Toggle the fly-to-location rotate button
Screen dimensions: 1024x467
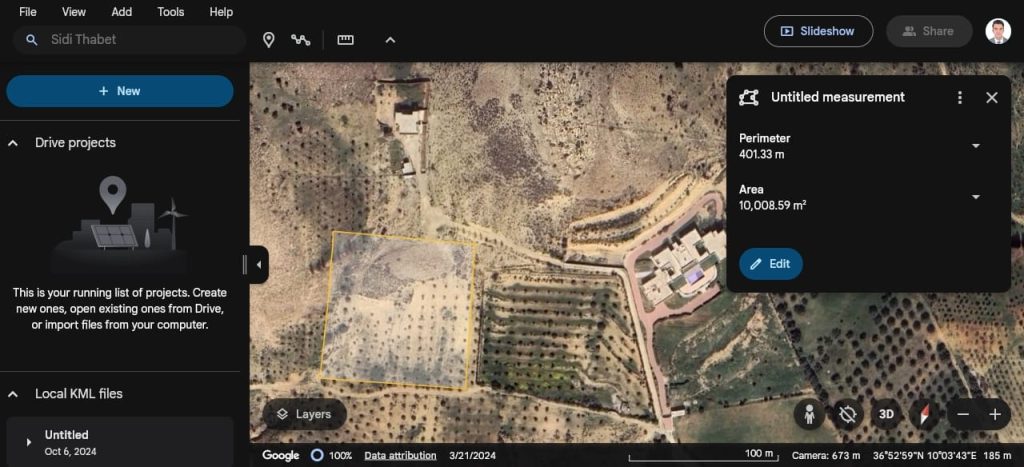coord(848,414)
